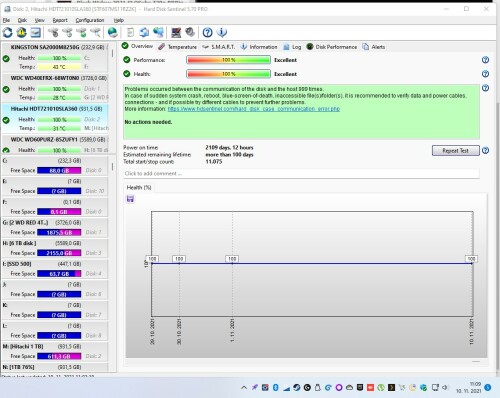Switch to the Log tab
Viewport: 500px width, 398px height.
[292, 47]
